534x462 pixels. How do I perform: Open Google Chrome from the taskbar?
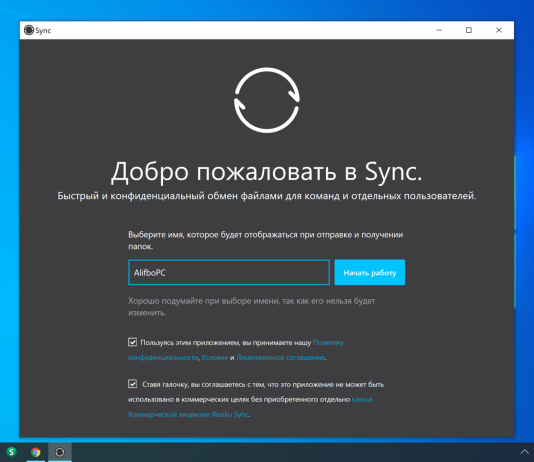pos(36,452)
